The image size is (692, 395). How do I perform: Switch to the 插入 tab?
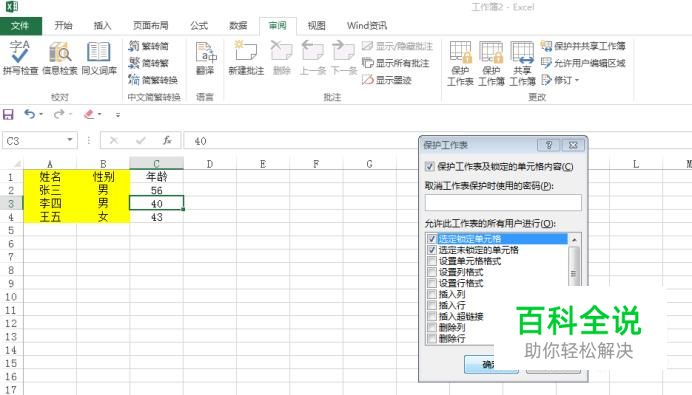(102, 26)
